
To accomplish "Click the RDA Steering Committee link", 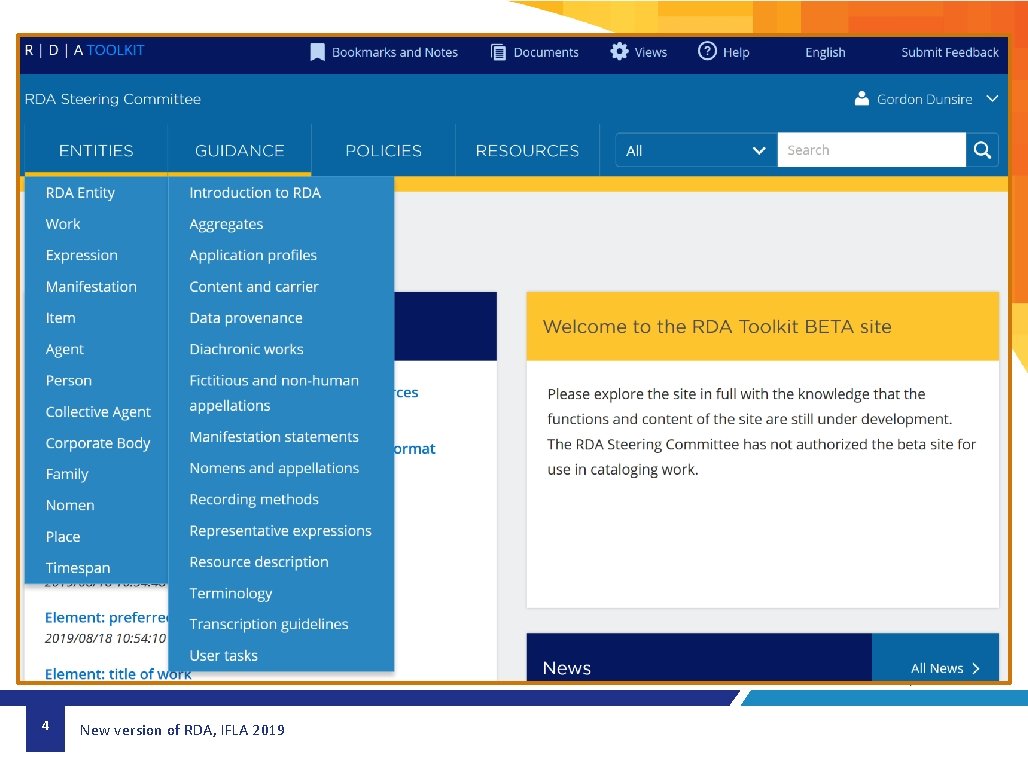I will 112,99.
